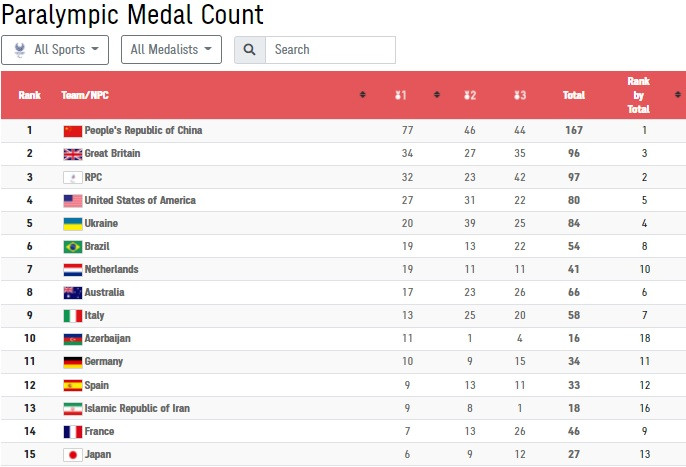This screenshot has width=686, height=467.
Task: Click the Total column header
Action: [x=574, y=95]
